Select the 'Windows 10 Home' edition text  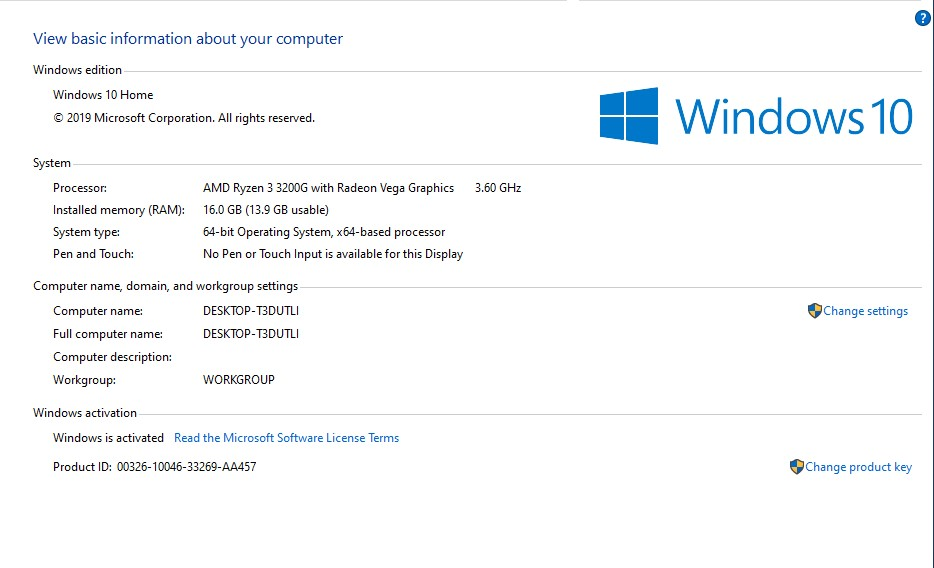click(103, 95)
